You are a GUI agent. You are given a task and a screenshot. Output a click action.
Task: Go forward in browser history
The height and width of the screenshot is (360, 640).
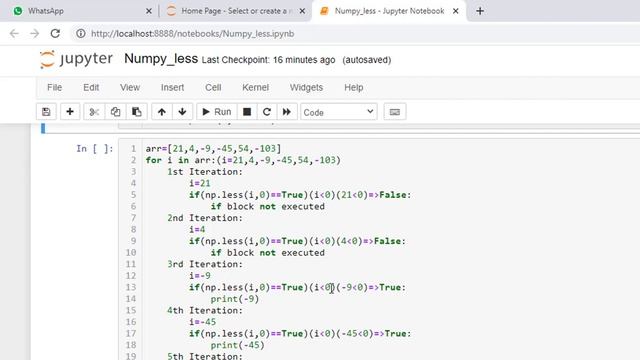pyautogui.click(x=35, y=33)
